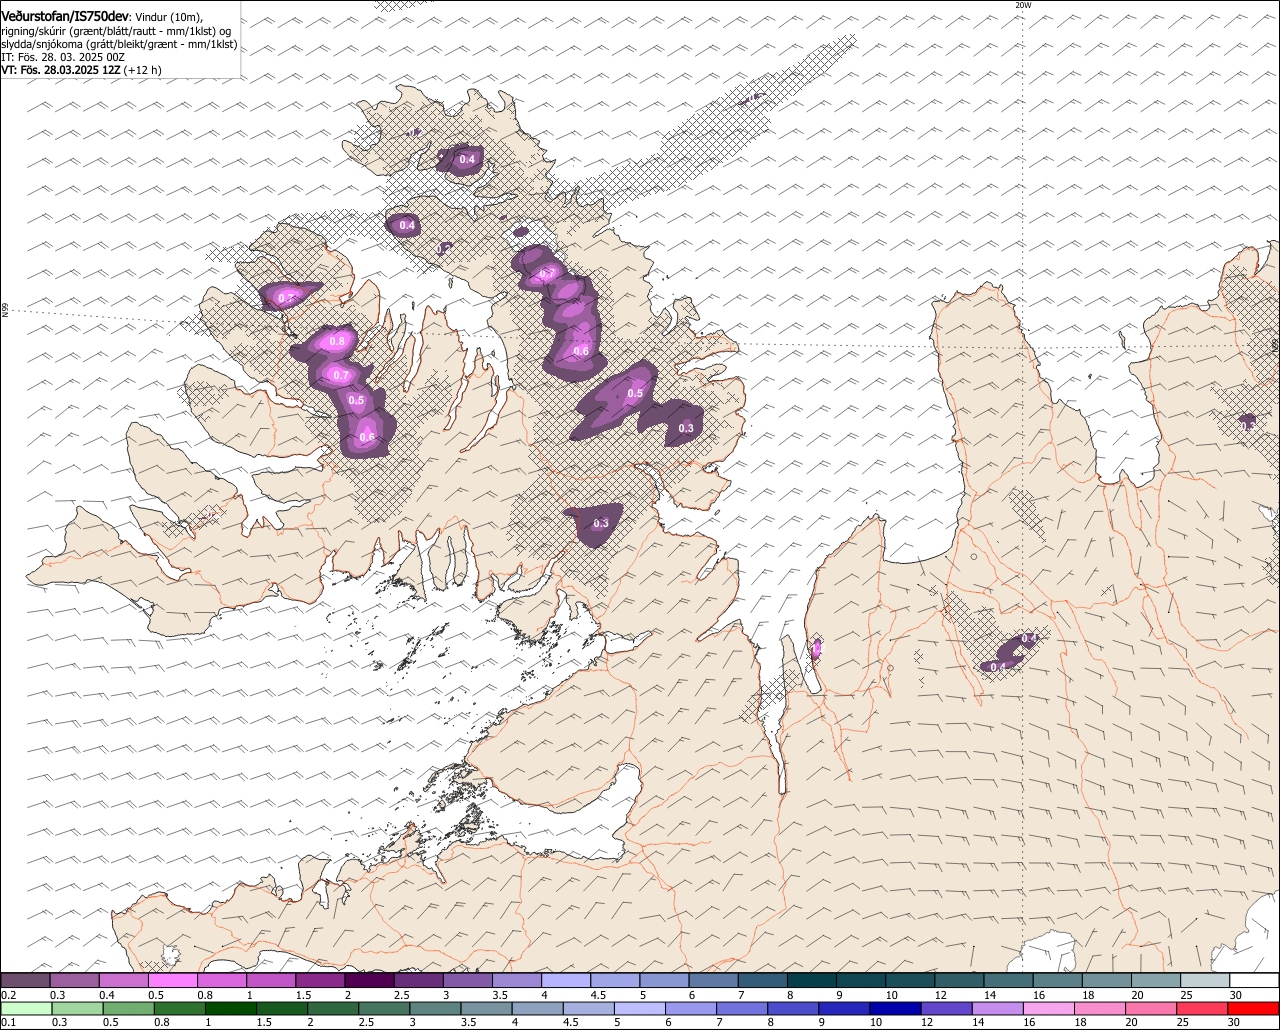Click the 0.2 legend label
Screen dimensions: 1280x1030
pyautogui.click(x=8, y=995)
